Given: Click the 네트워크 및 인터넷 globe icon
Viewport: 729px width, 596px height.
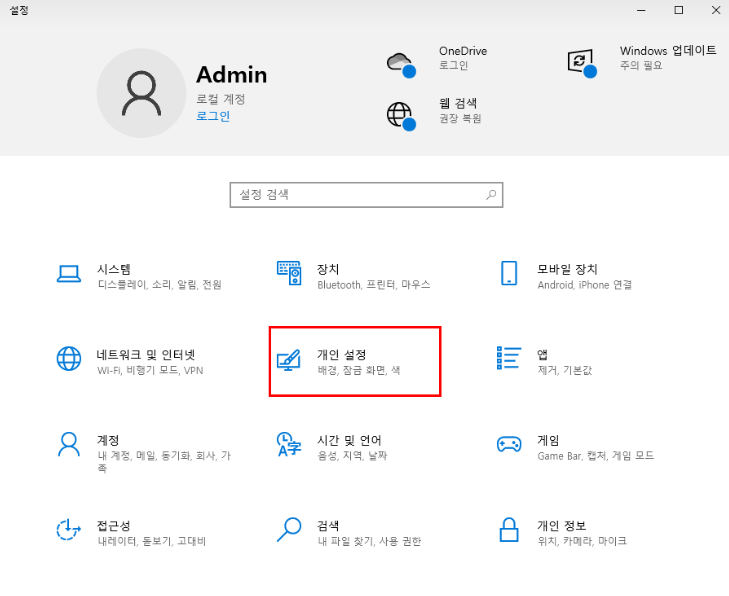Looking at the screenshot, I should coord(68,359).
